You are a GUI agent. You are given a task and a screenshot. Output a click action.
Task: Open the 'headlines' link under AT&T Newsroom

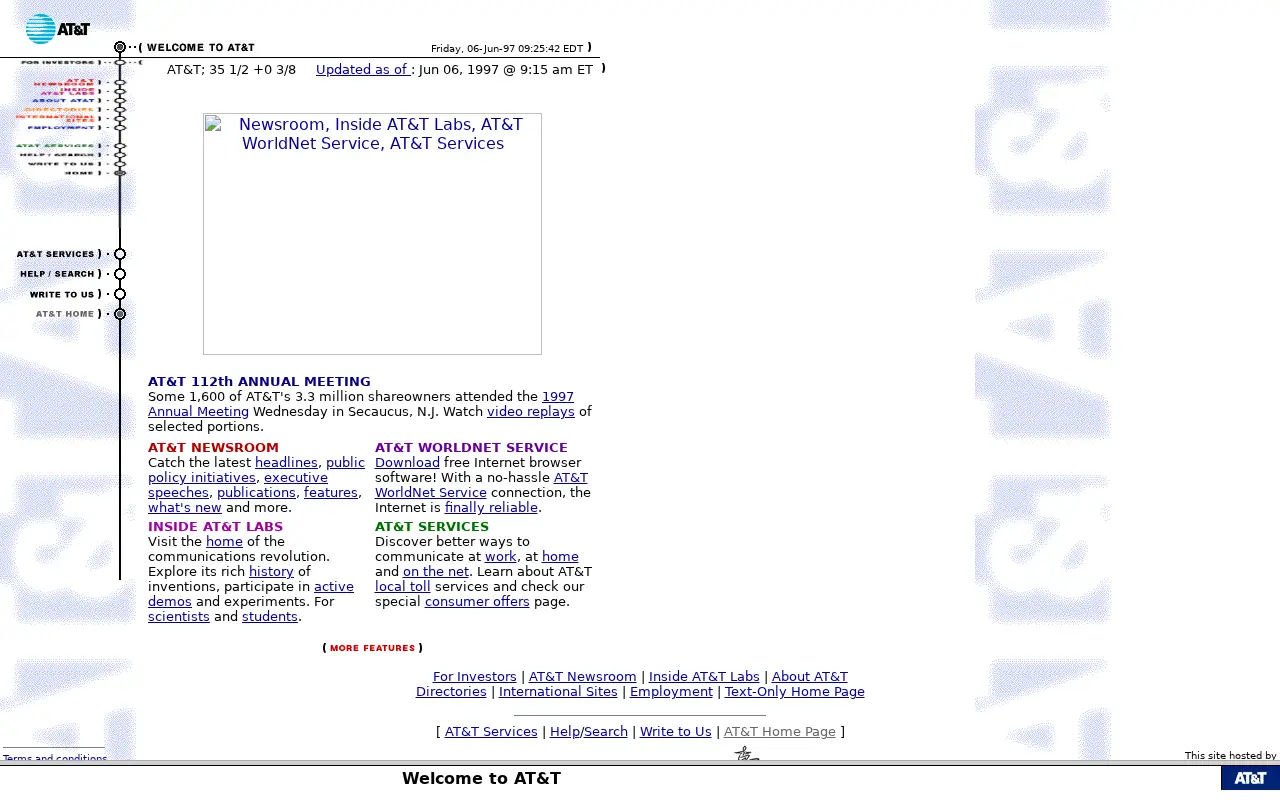pyautogui.click(x=286, y=462)
